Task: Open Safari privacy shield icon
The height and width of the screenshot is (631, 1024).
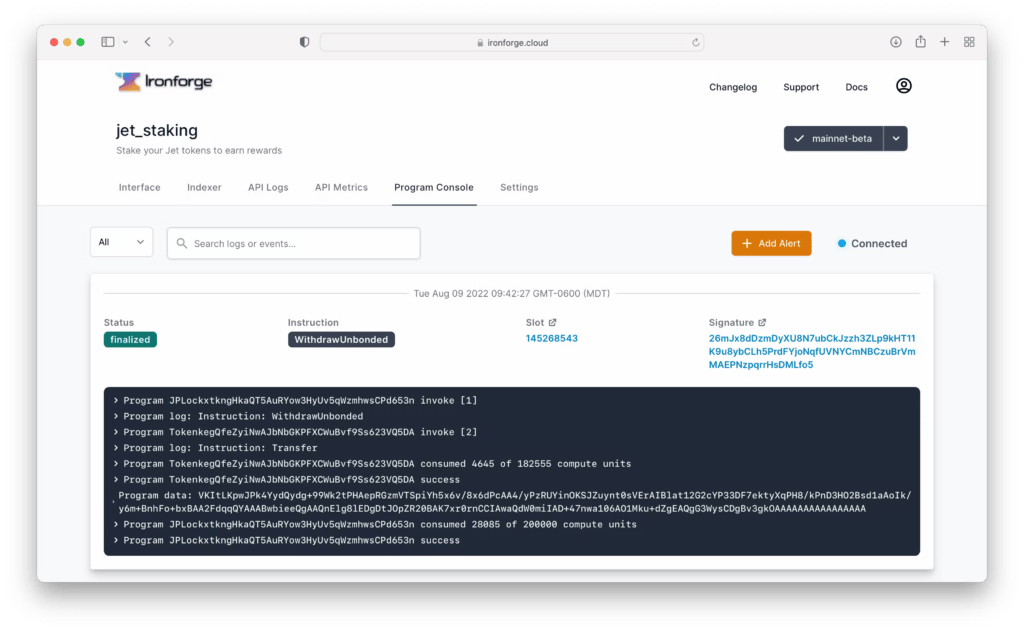Action: [x=304, y=42]
